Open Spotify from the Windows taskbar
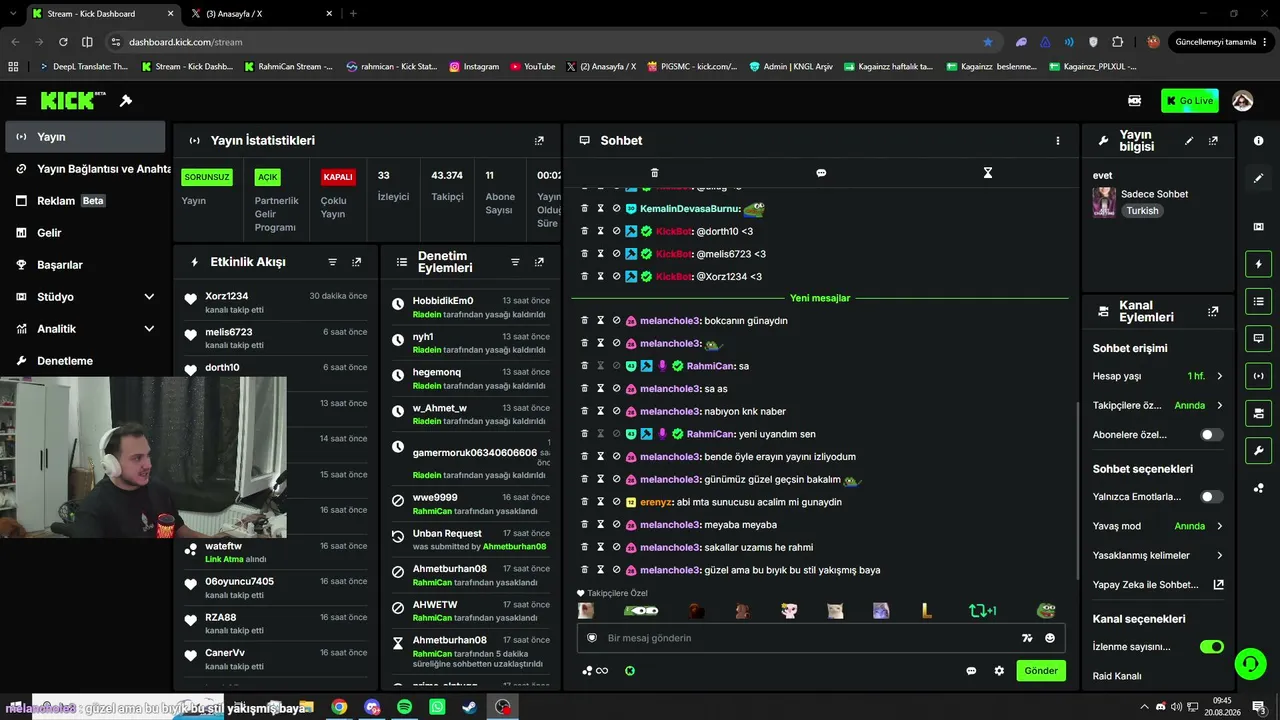 click(x=404, y=707)
